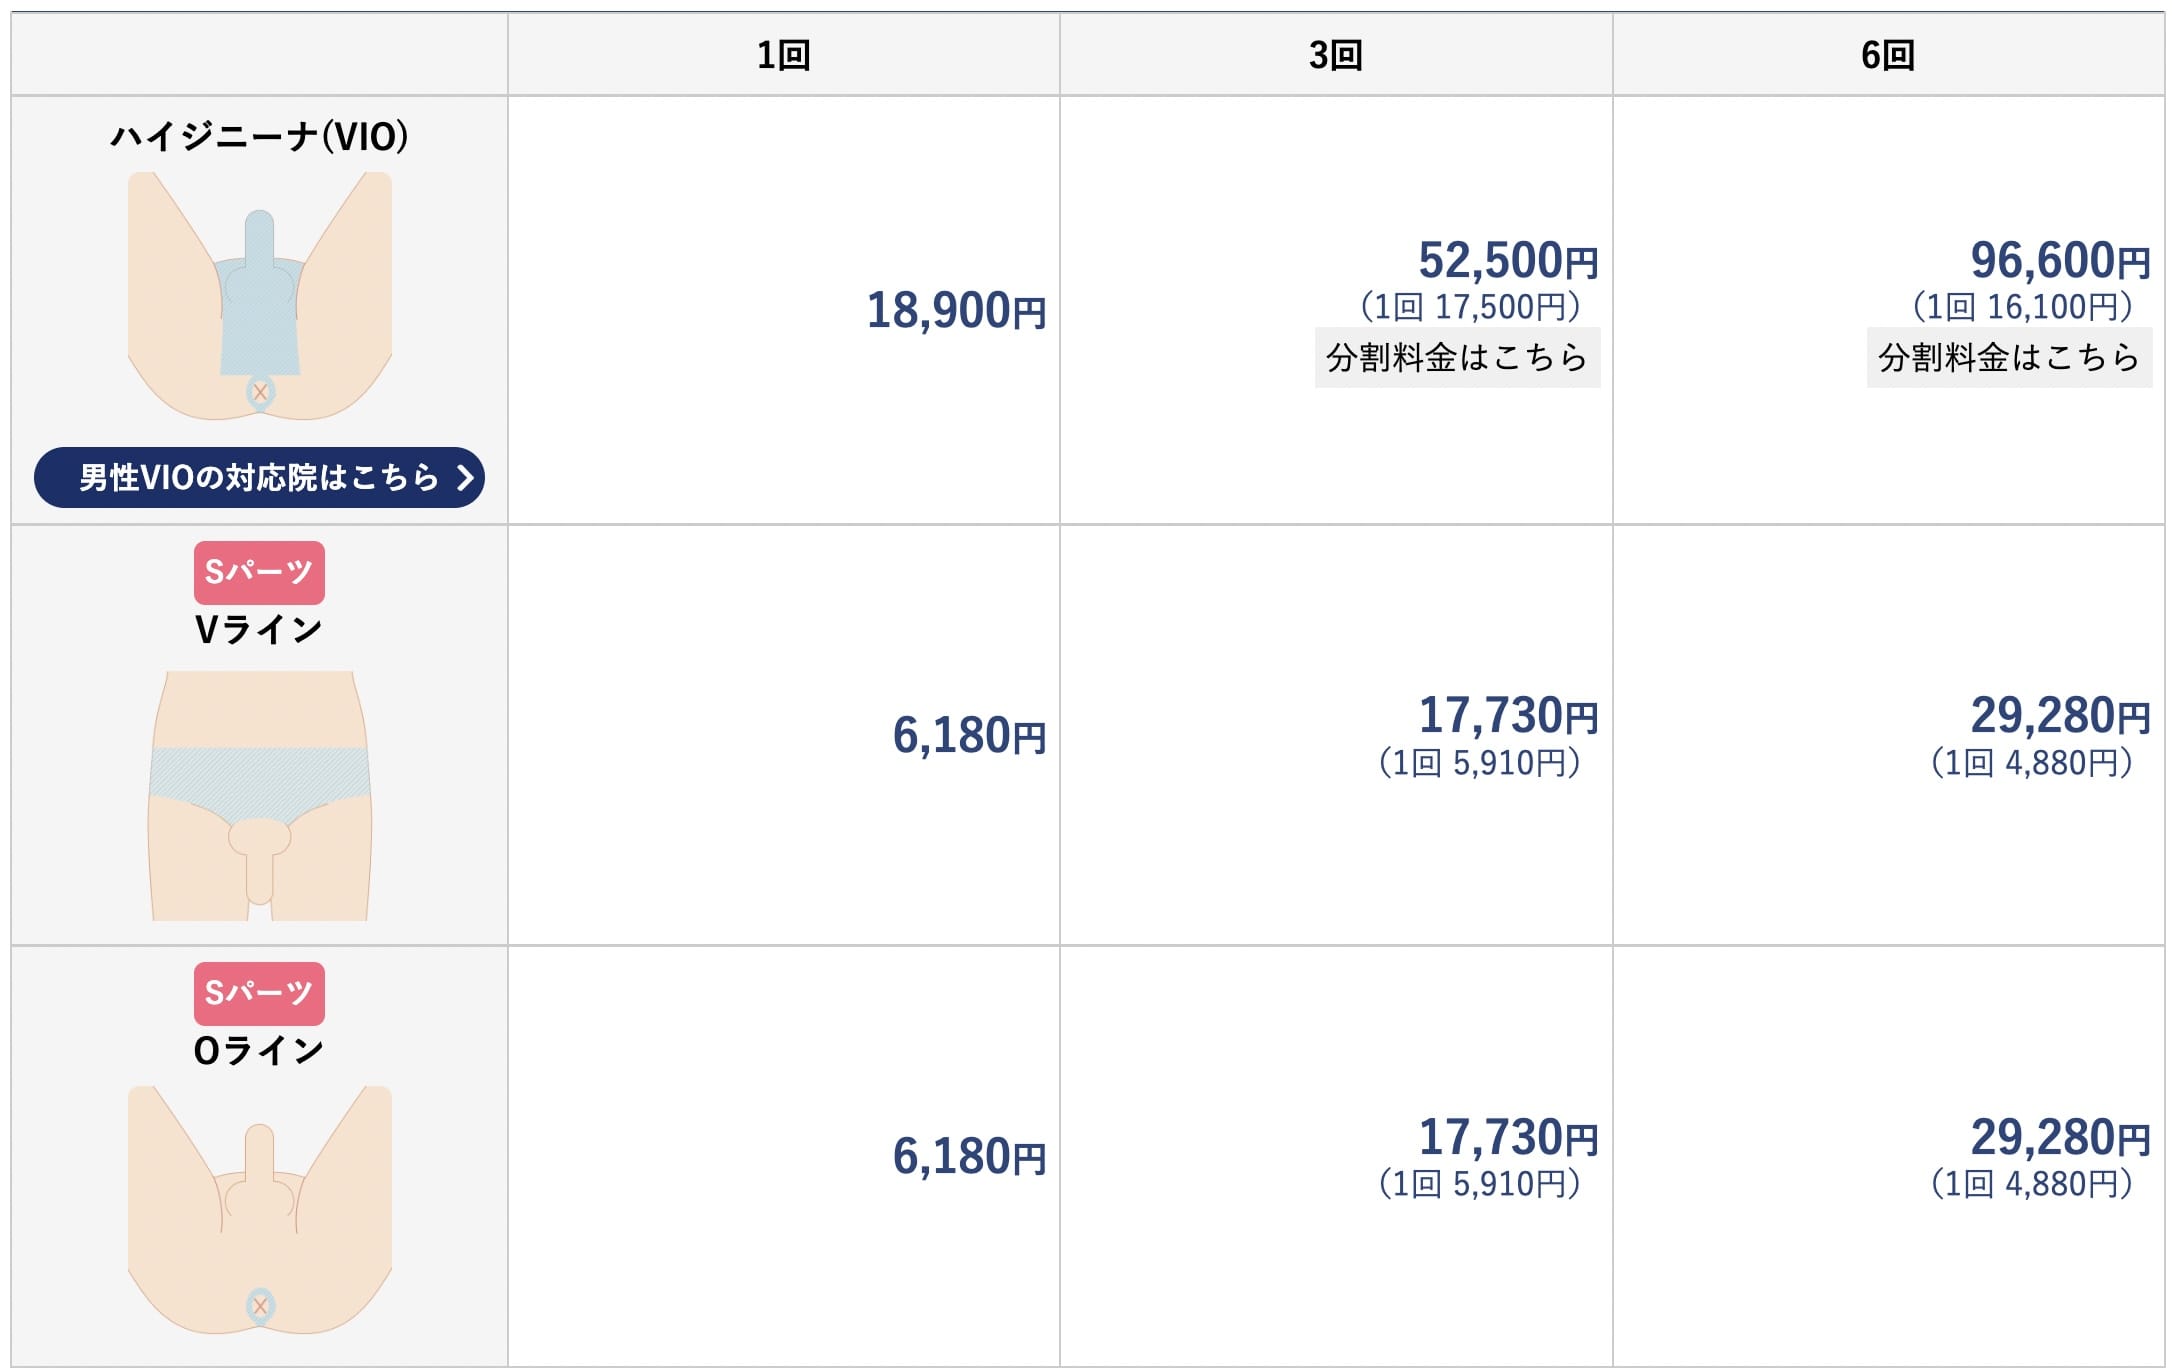Viewport: 2172px width, 1370px height.
Task: Click the 18,900円 single-session VIO price
Action: 955,311
